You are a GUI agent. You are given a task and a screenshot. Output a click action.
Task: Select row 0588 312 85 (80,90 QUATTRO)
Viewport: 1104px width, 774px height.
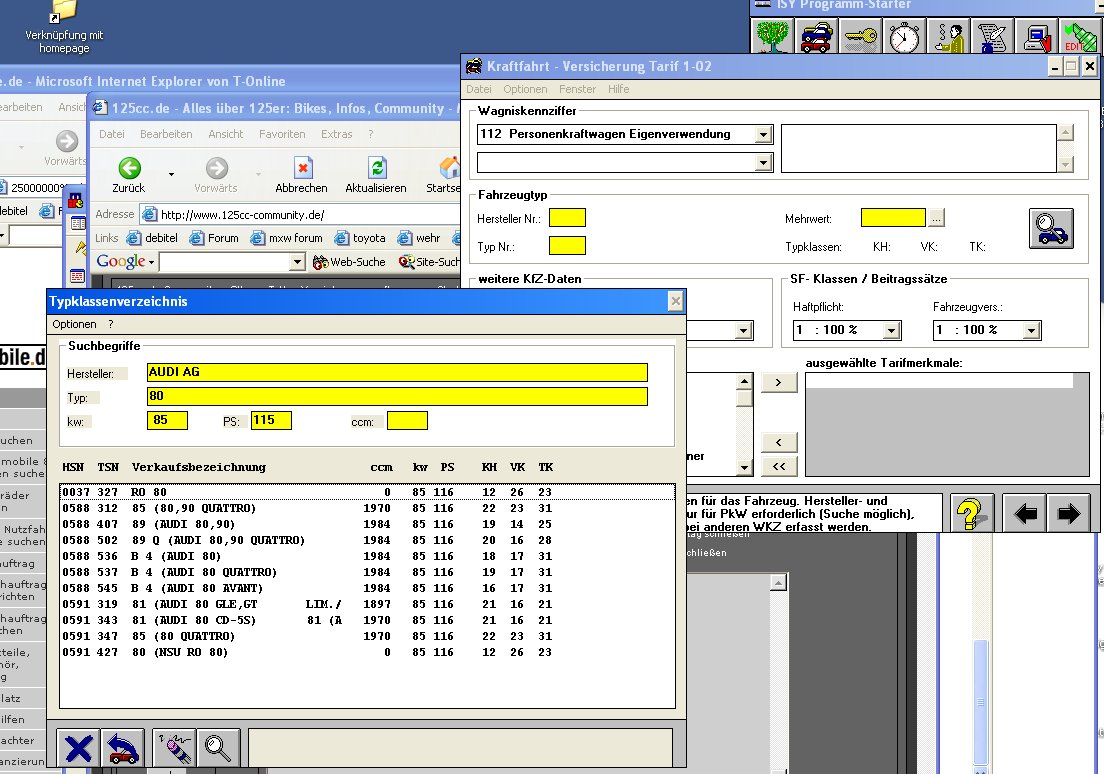coord(368,508)
